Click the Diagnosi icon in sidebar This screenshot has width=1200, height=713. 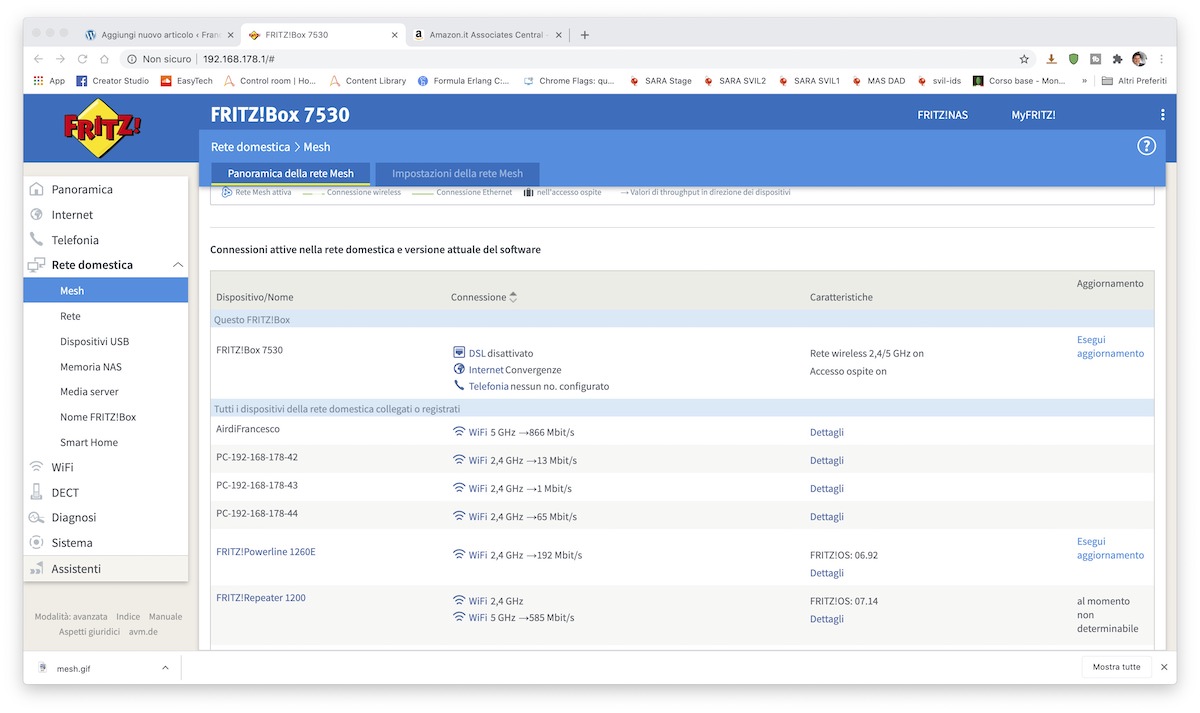(37, 518)
